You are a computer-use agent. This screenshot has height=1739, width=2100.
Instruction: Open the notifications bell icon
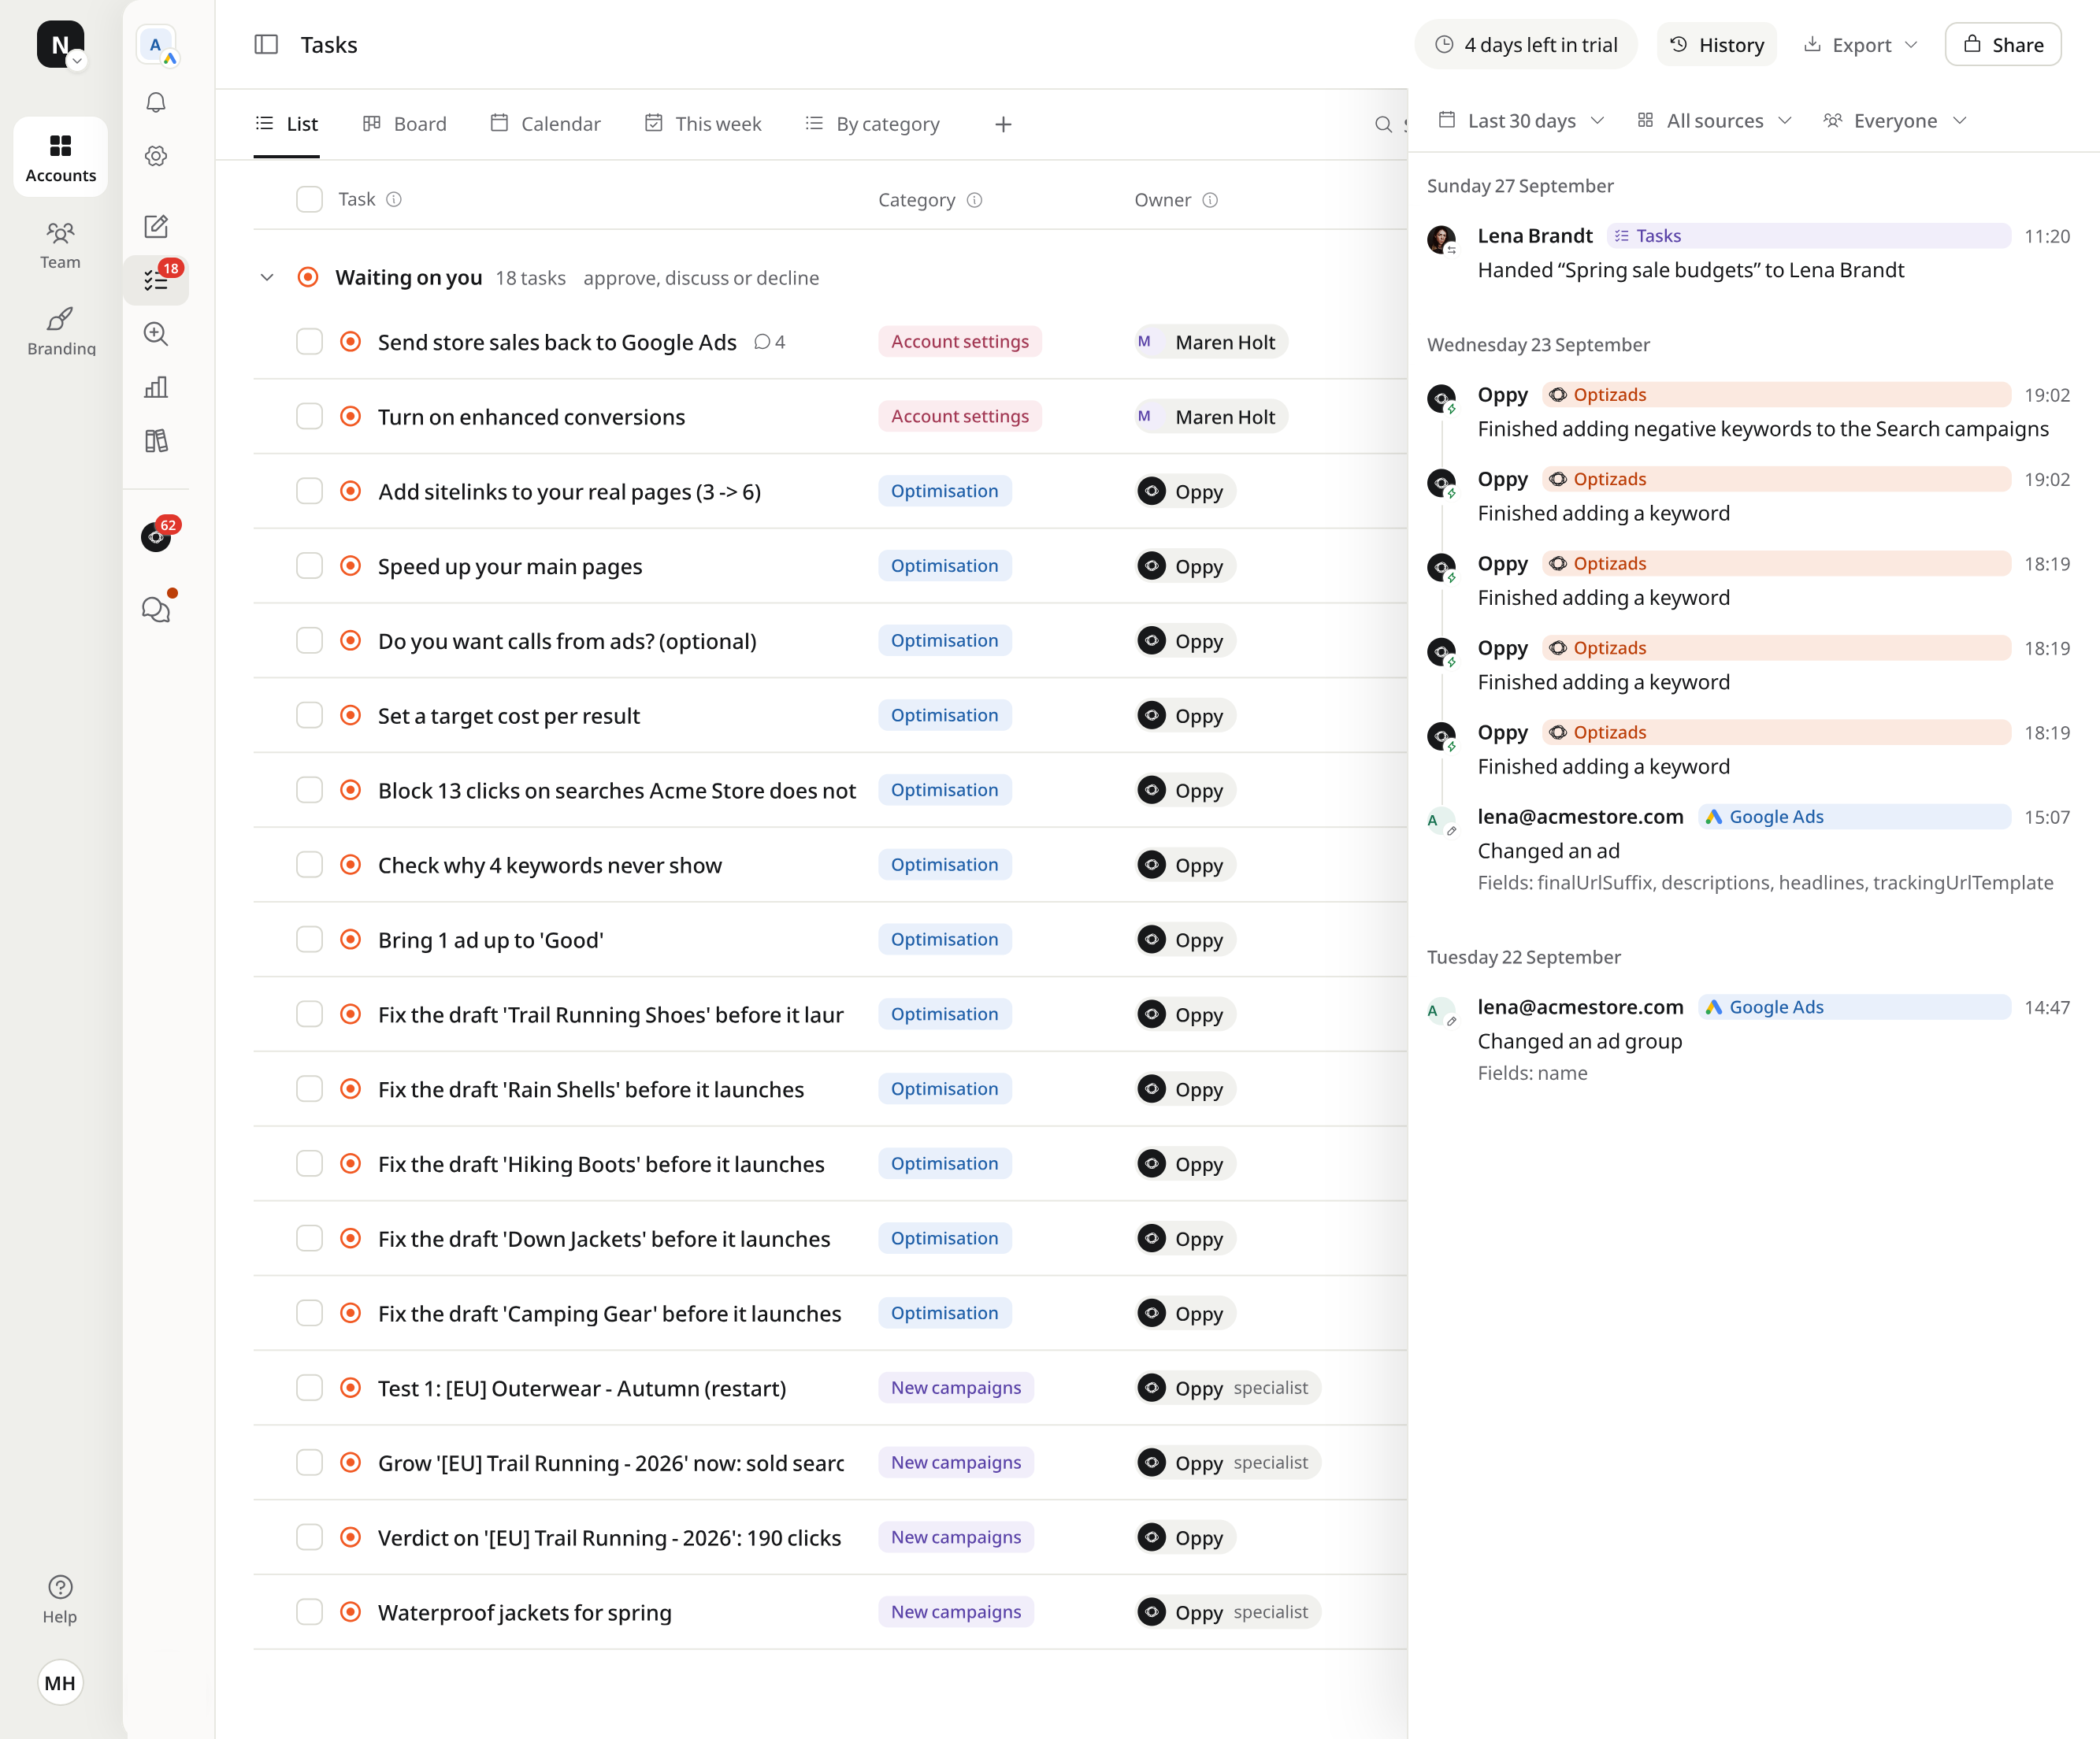point(156,103)
